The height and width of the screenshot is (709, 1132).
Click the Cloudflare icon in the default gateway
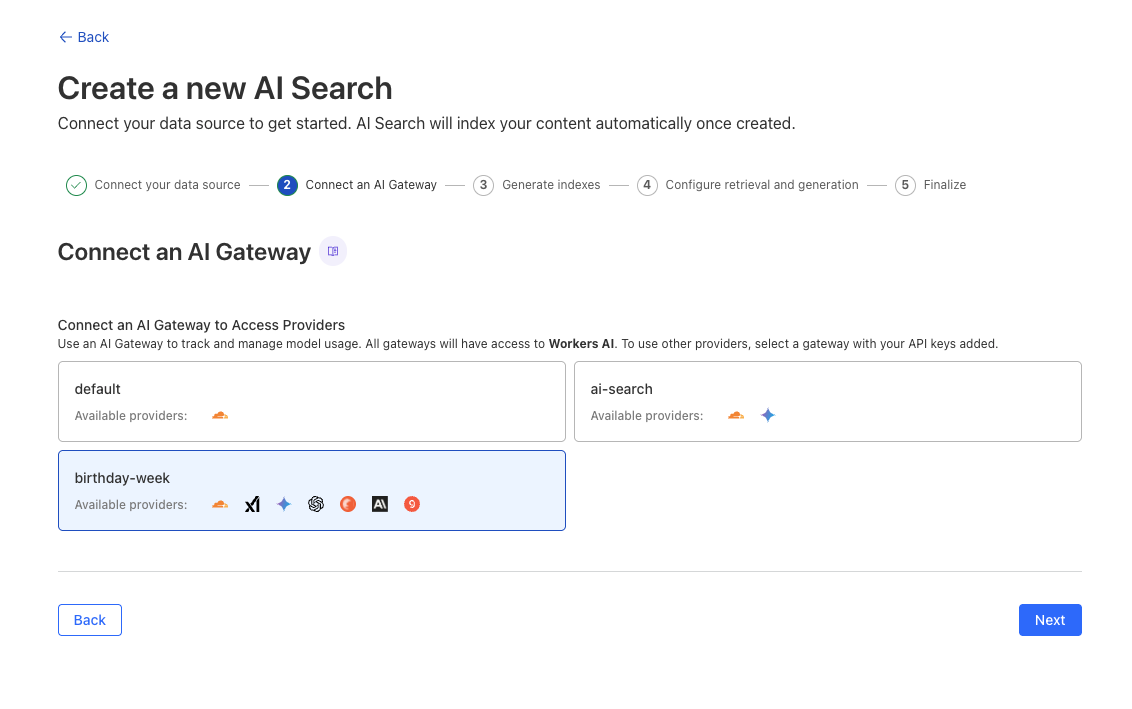pyautogui.click(x=220, y=415)
